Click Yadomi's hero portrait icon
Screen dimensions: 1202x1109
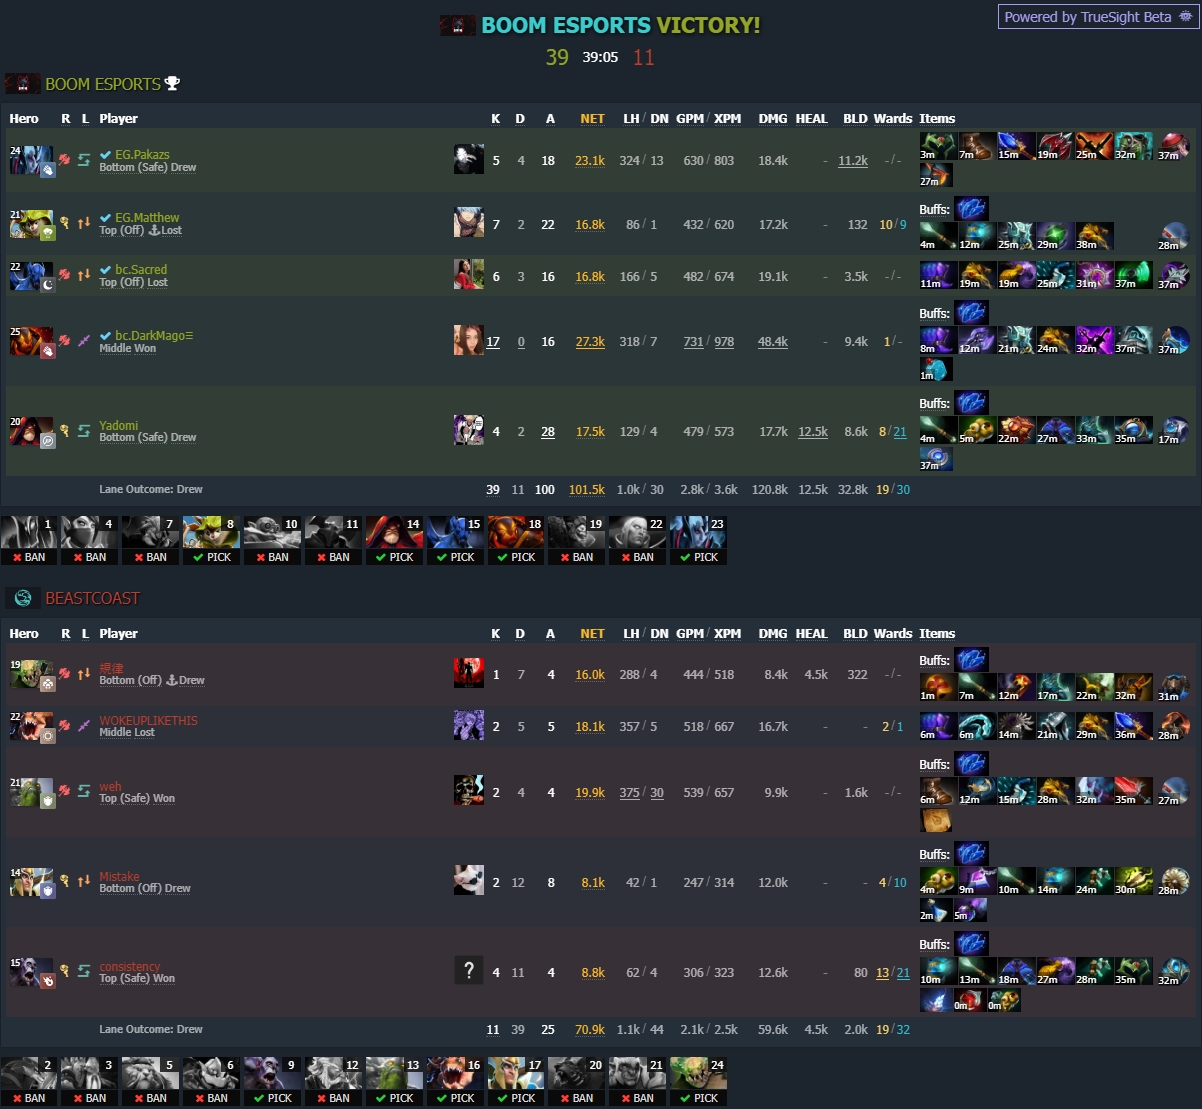(25, 431)
